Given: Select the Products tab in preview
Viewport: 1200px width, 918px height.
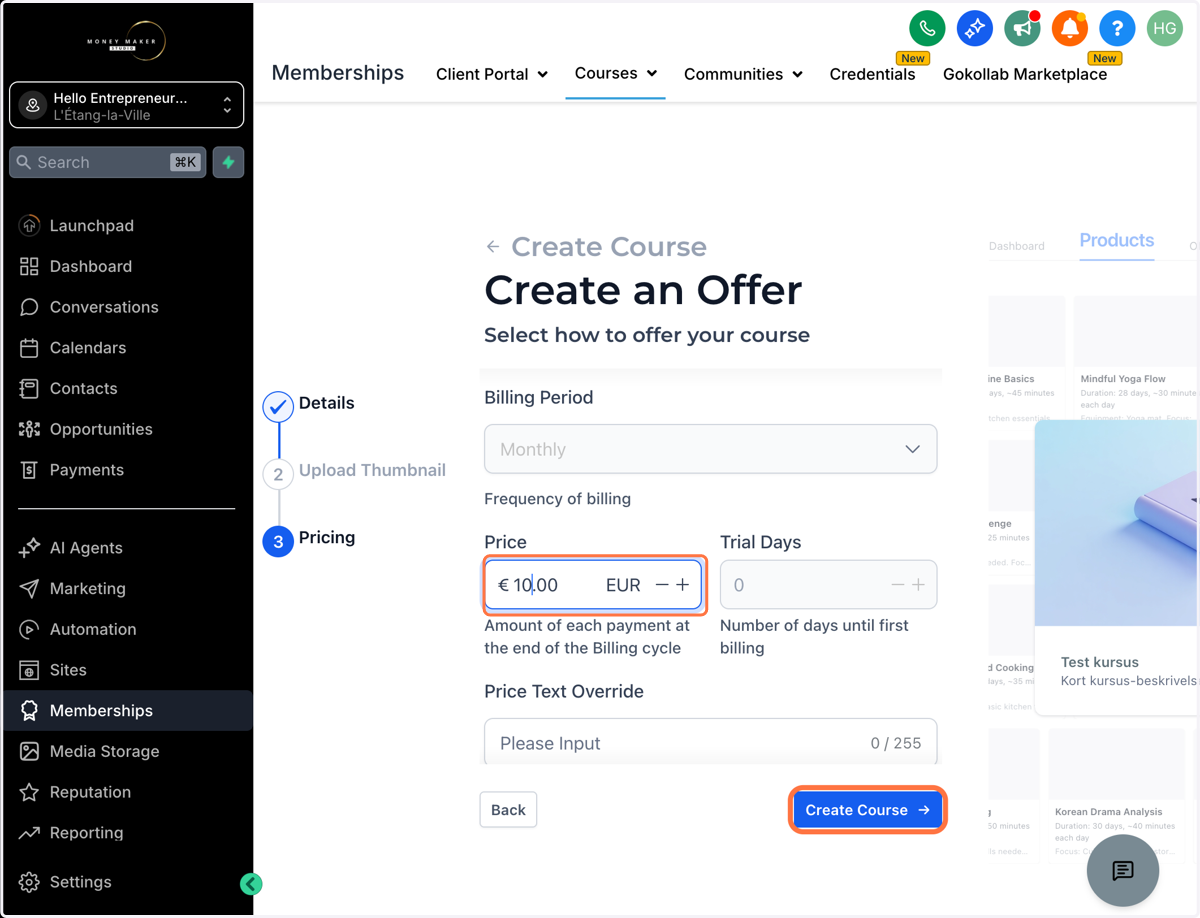Looking at the screenshot, I should 1117,240.
